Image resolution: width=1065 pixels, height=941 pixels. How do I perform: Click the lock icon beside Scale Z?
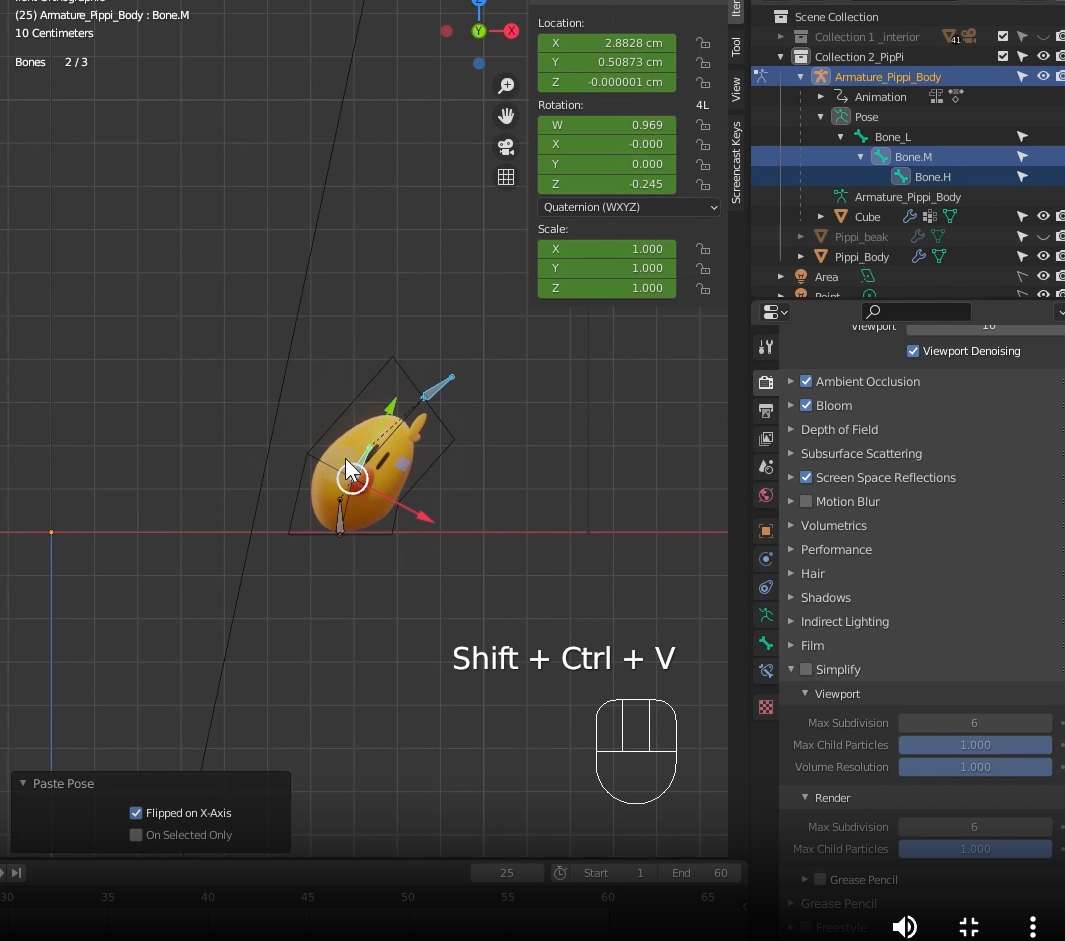[x=703, y=288]
